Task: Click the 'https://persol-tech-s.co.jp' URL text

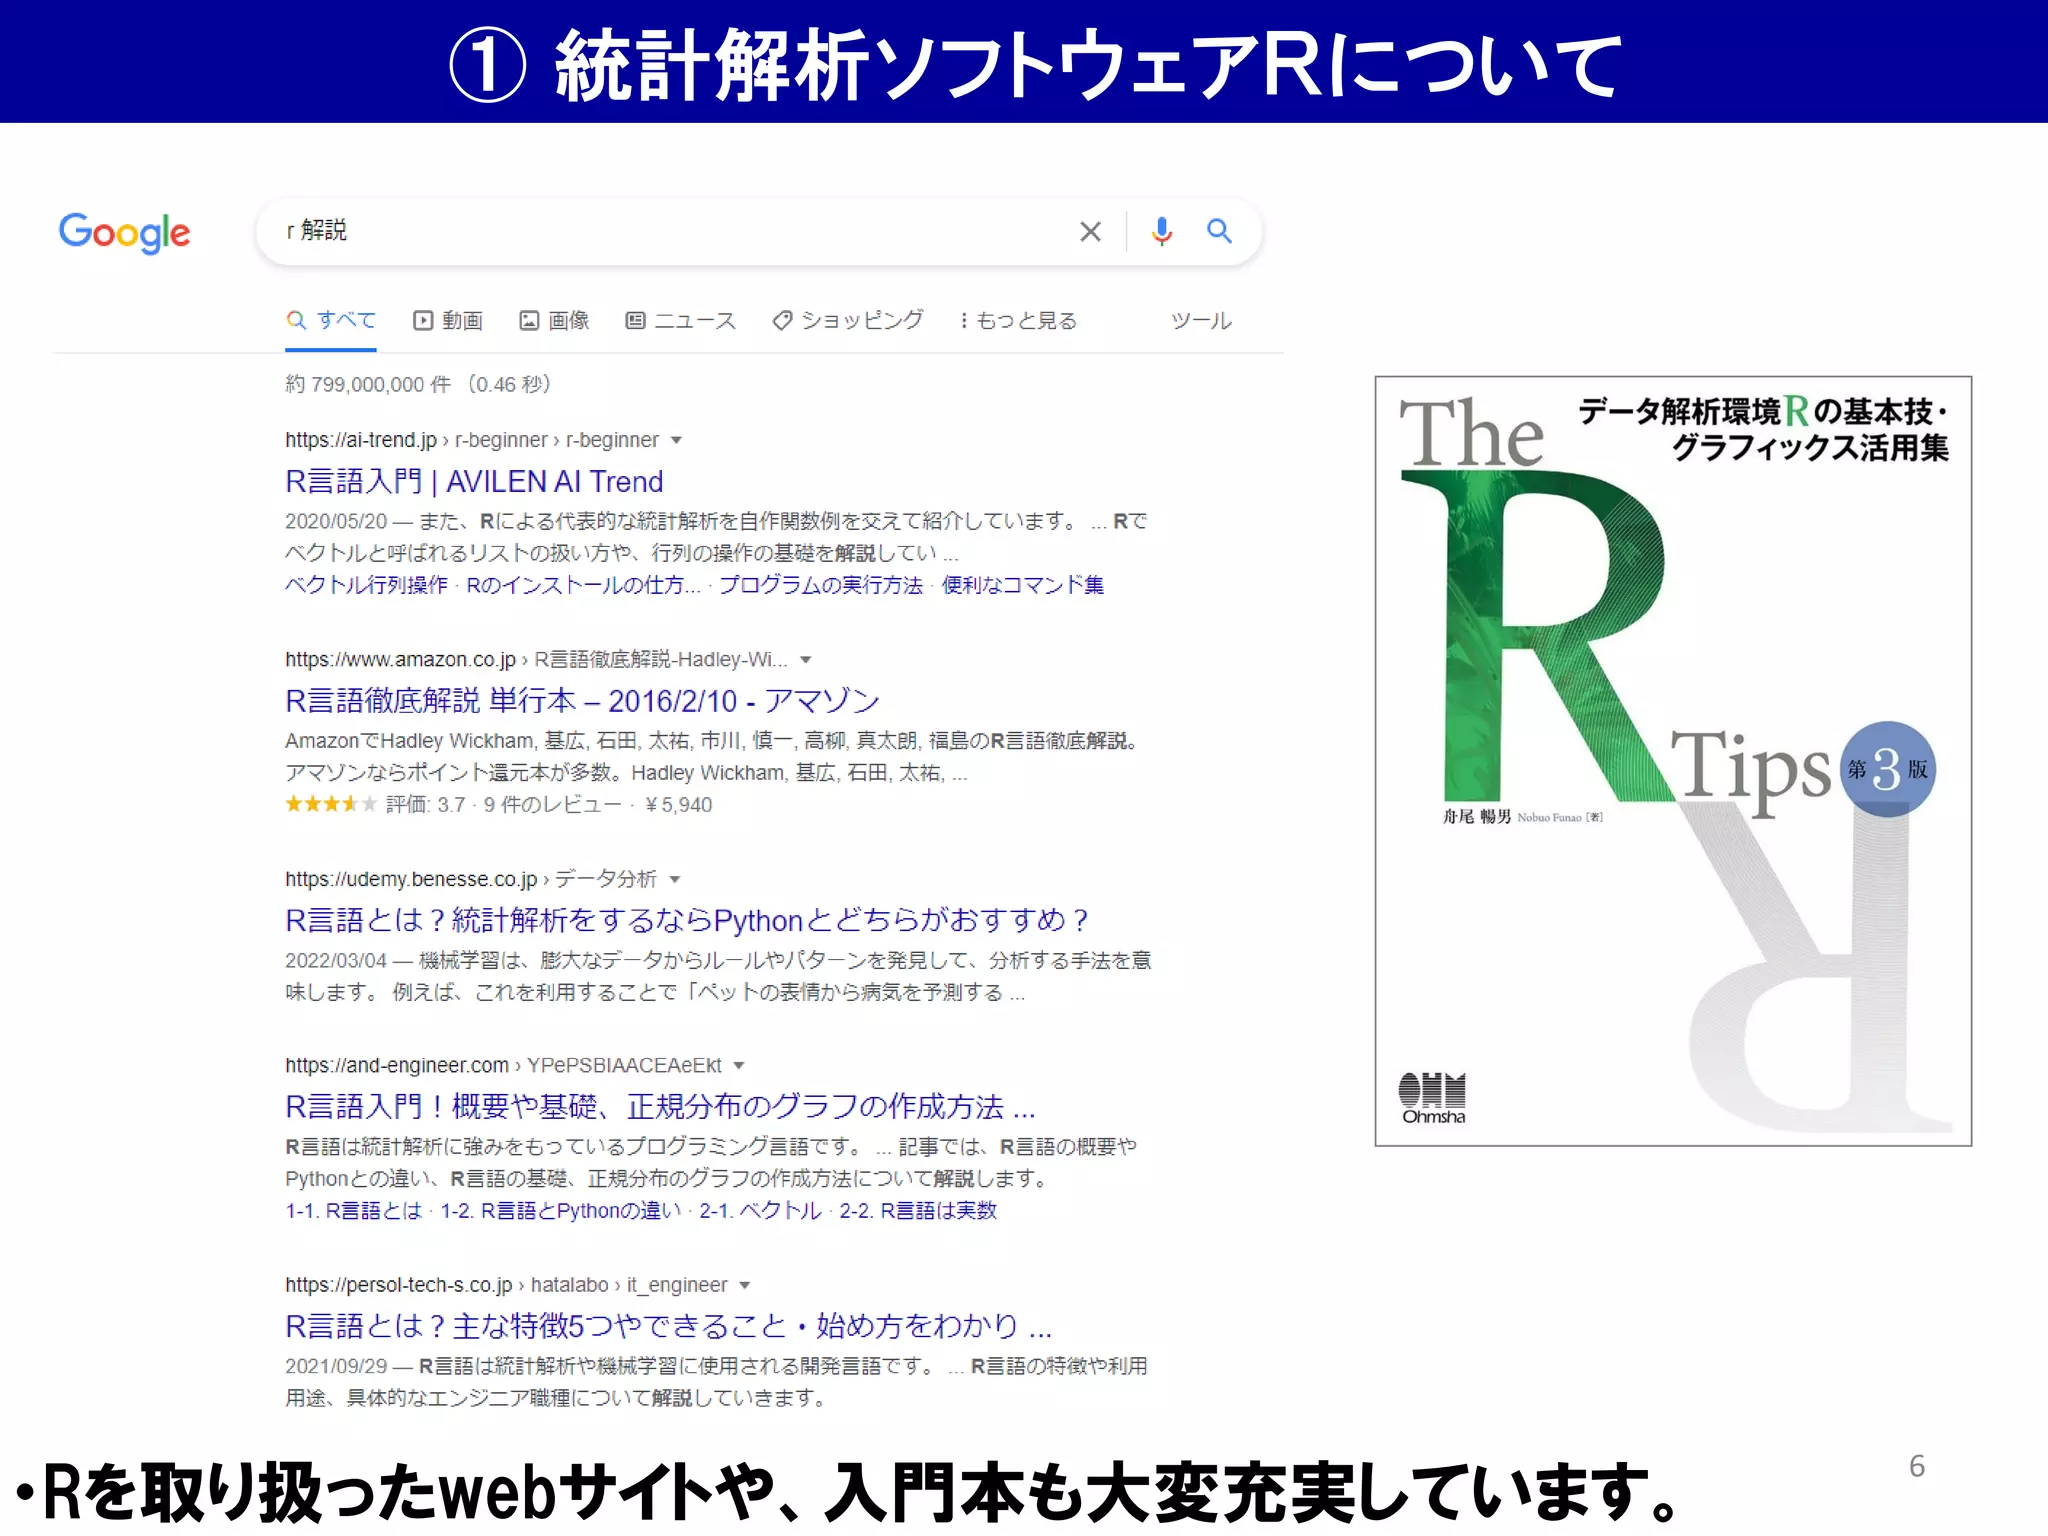Action: (x=398, y=1286)
